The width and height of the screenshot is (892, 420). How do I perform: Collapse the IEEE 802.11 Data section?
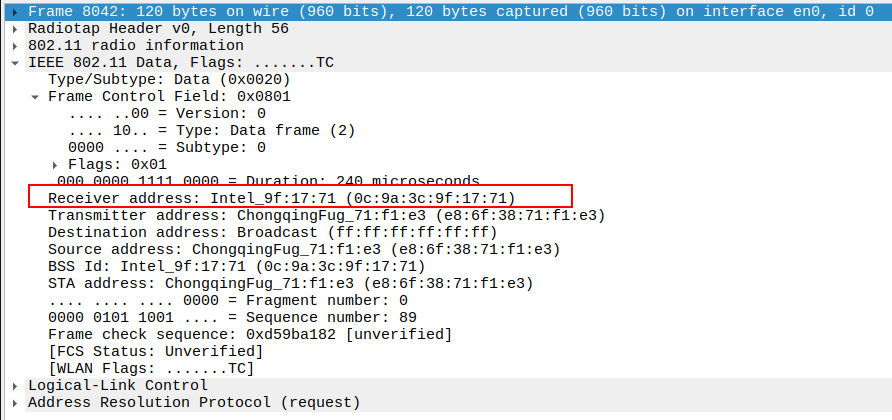[15, 62]
